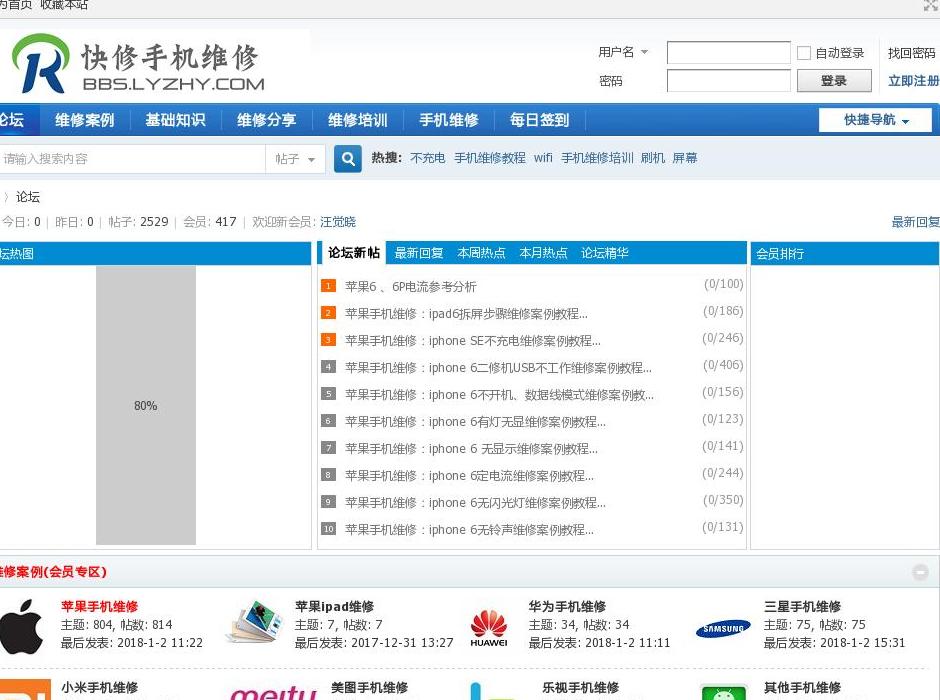This screenshot has width=940, height=700.
Task: Open post iphone 6不开机、数据线模式
Action: [499, 394]
